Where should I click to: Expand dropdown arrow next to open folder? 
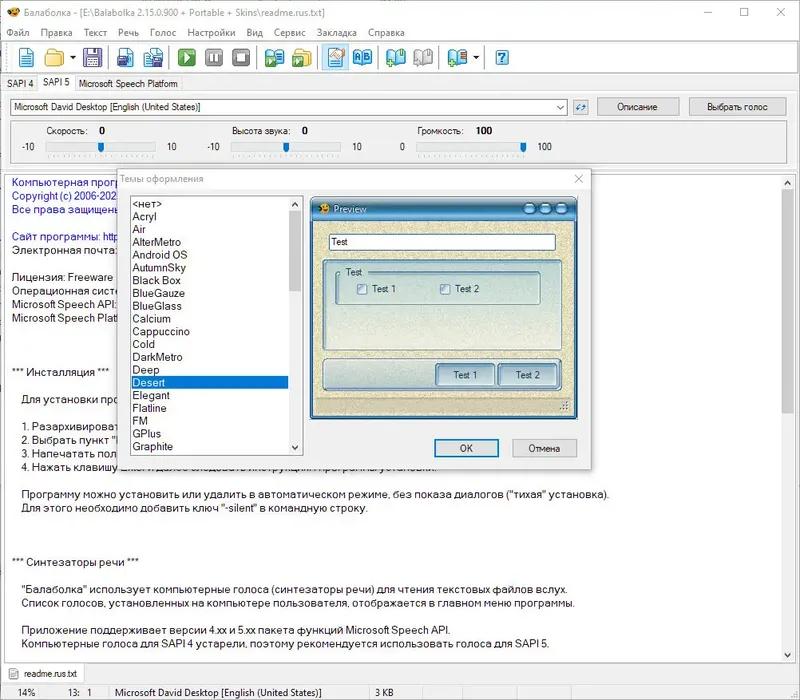[x=73, y=57]
